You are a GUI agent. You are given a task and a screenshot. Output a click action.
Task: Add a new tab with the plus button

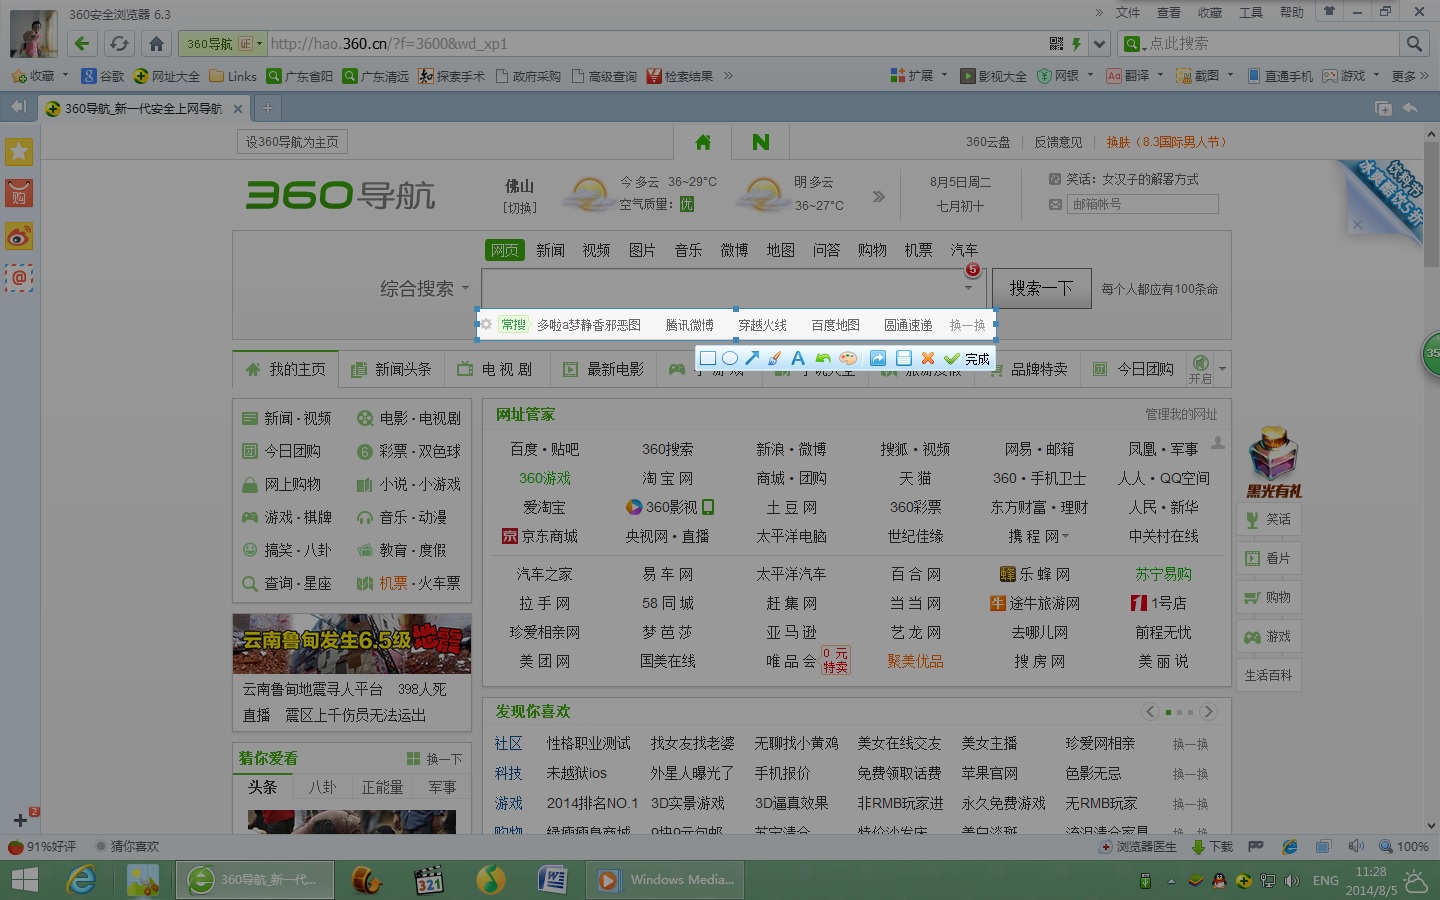267,108
